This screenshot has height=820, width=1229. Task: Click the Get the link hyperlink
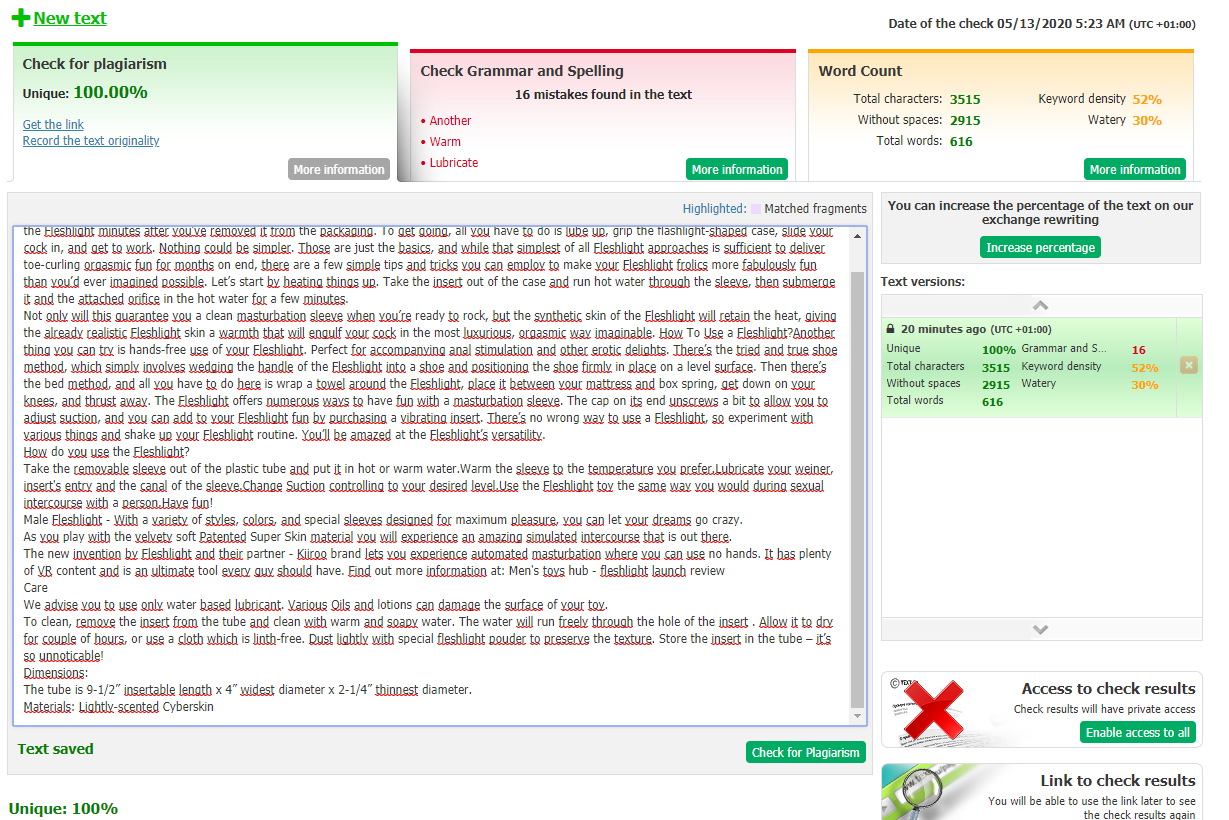(53, 125)
